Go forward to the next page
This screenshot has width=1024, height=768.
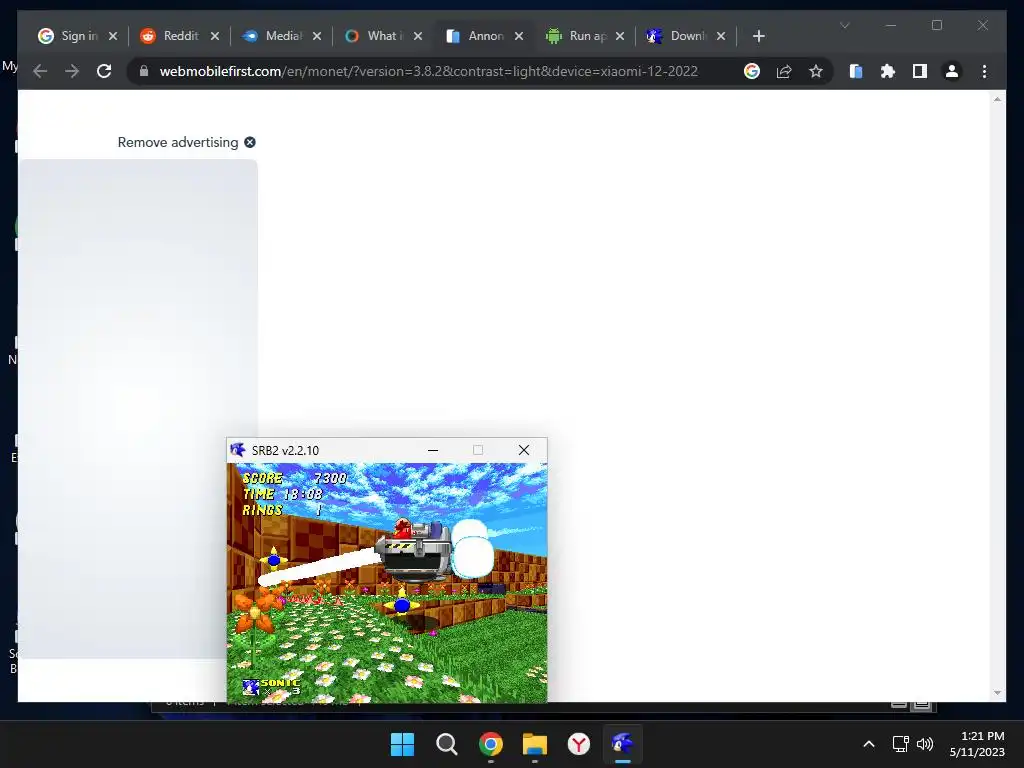click(72, 71)
